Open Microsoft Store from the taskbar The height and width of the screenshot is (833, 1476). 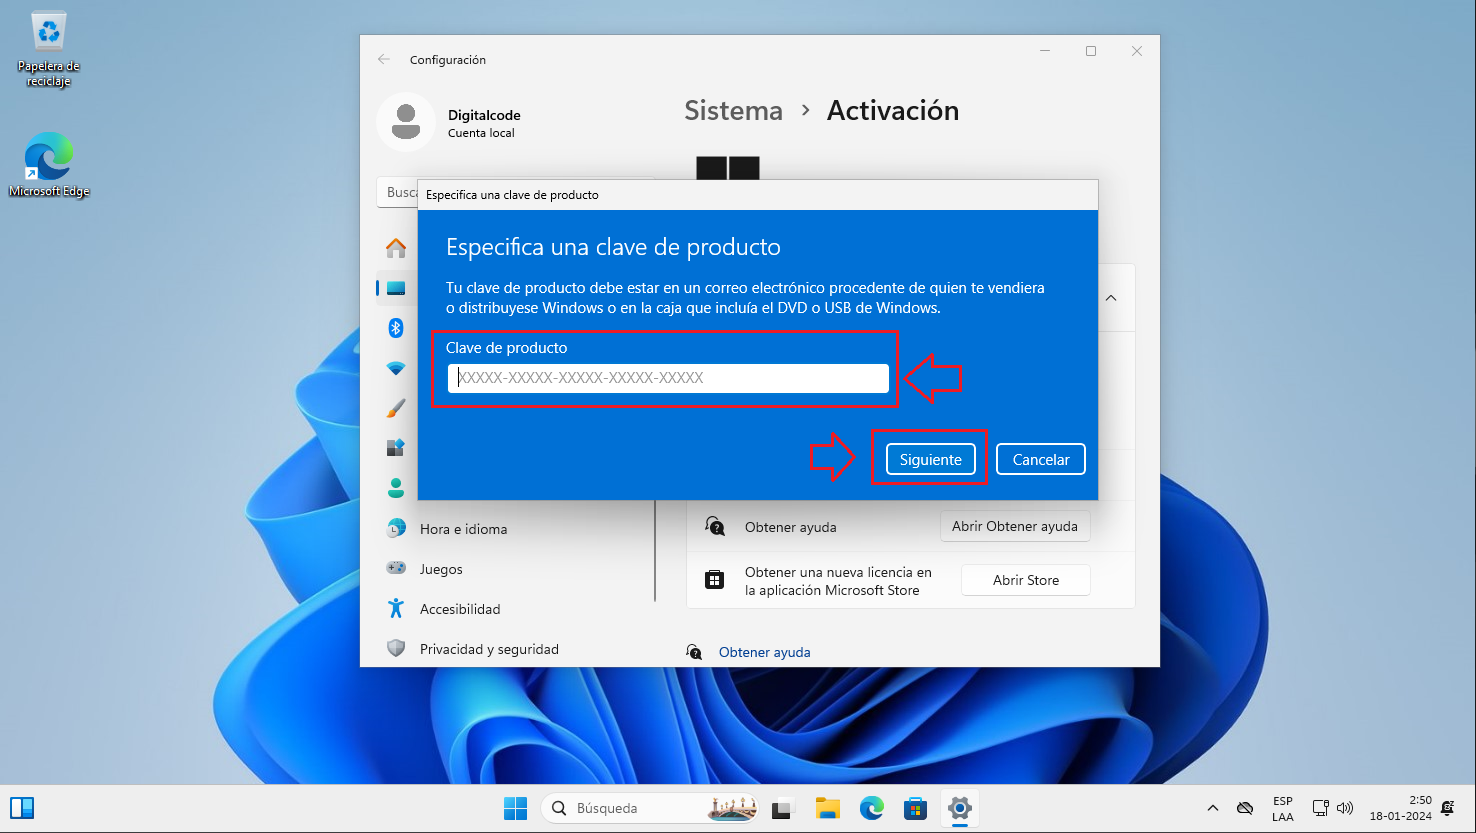(x=915, y=808)
